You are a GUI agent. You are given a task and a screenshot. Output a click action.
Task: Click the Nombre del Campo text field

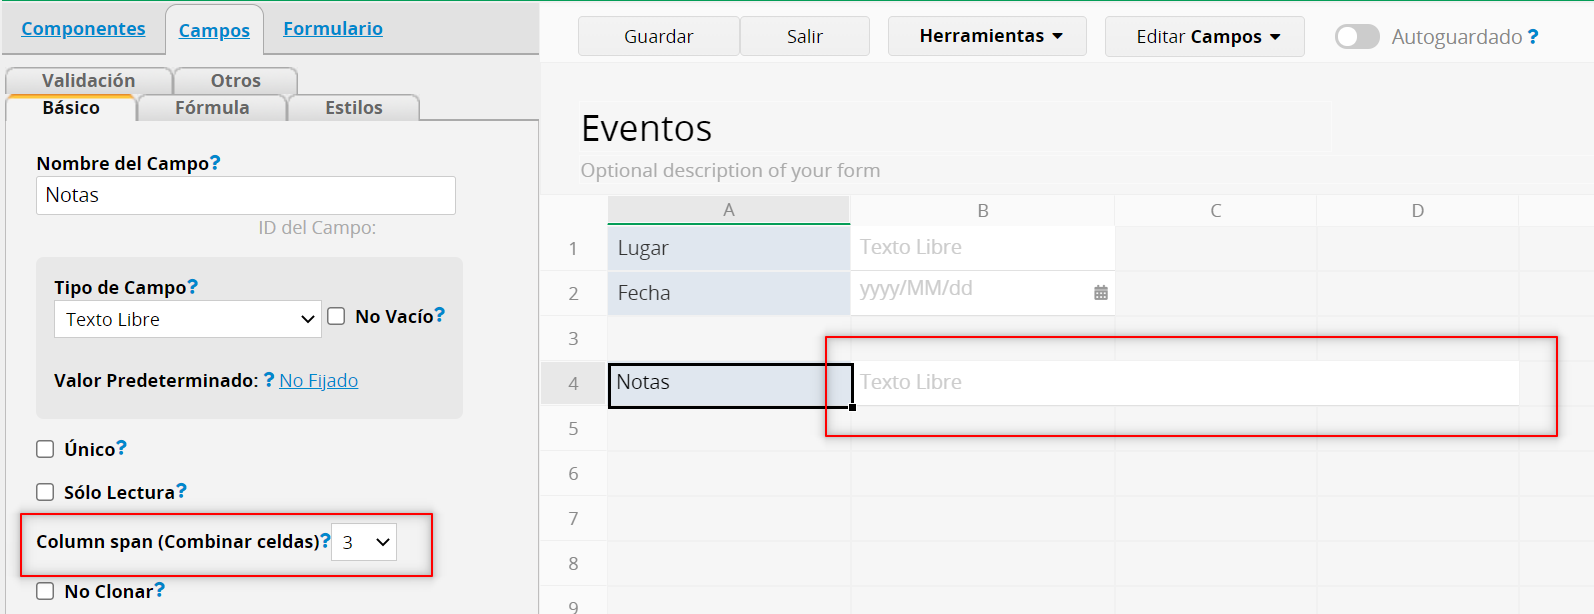coord(246,195)
